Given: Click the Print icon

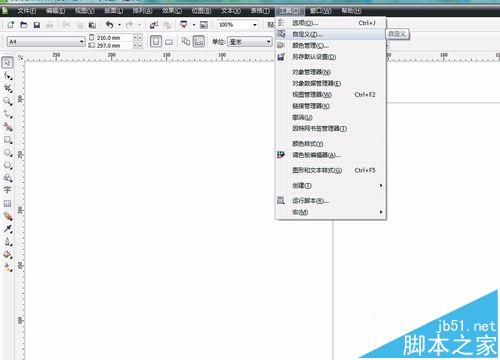Looking at the screenshot, I should coord(49,25).
